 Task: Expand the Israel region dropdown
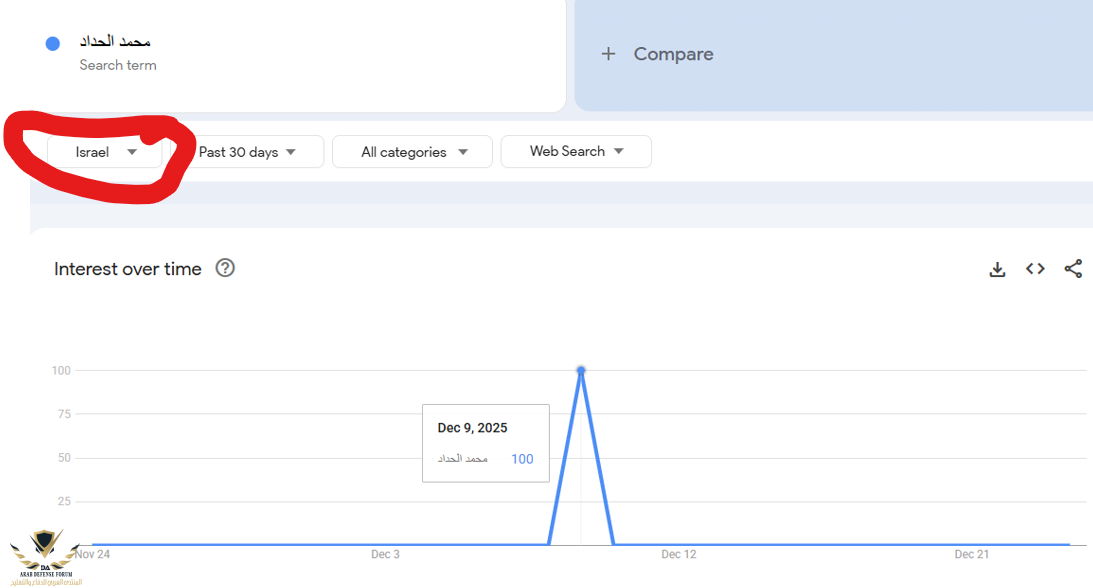pos(105,152)
